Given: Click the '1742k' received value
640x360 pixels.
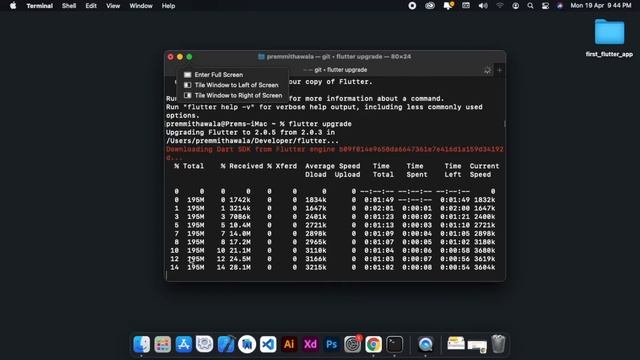Looking at the screenshot, I should pyautogui.click(x=240, y=200).
